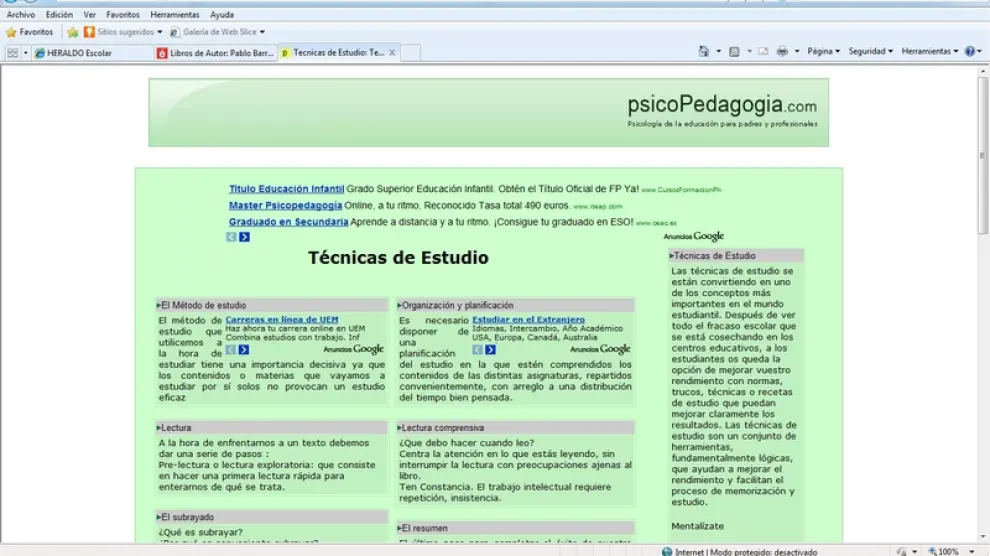Click the Help question mark icon
990x556 pixels.
click(x=969, y=51)
